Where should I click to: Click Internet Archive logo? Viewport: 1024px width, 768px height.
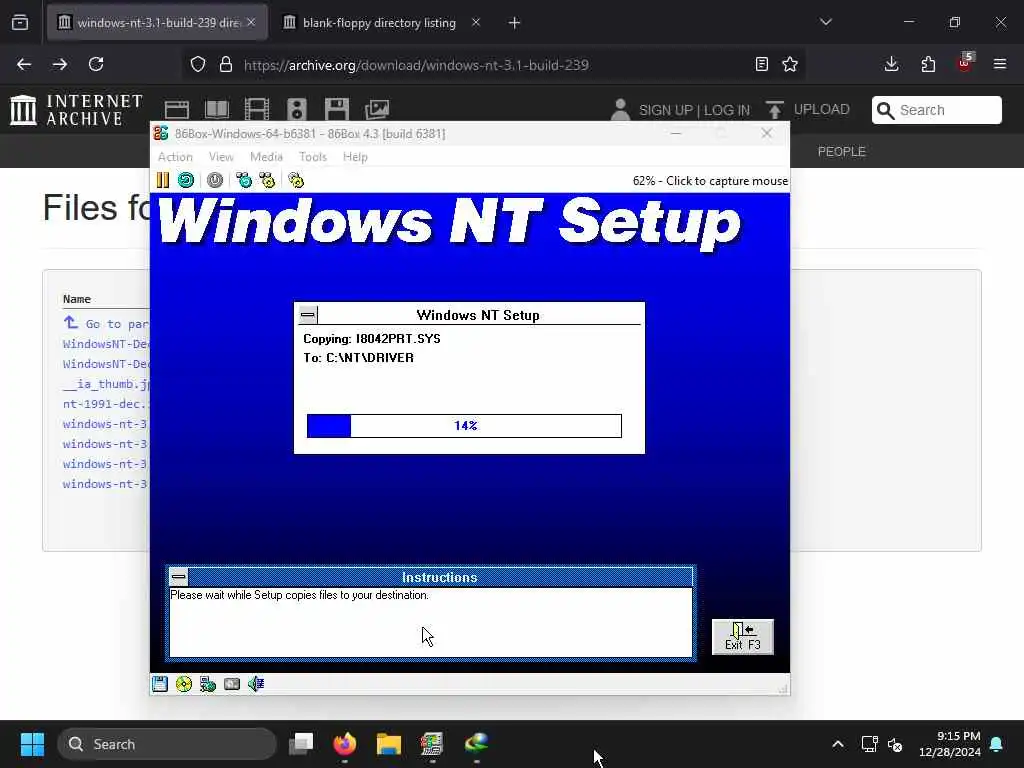click(76, 109)
